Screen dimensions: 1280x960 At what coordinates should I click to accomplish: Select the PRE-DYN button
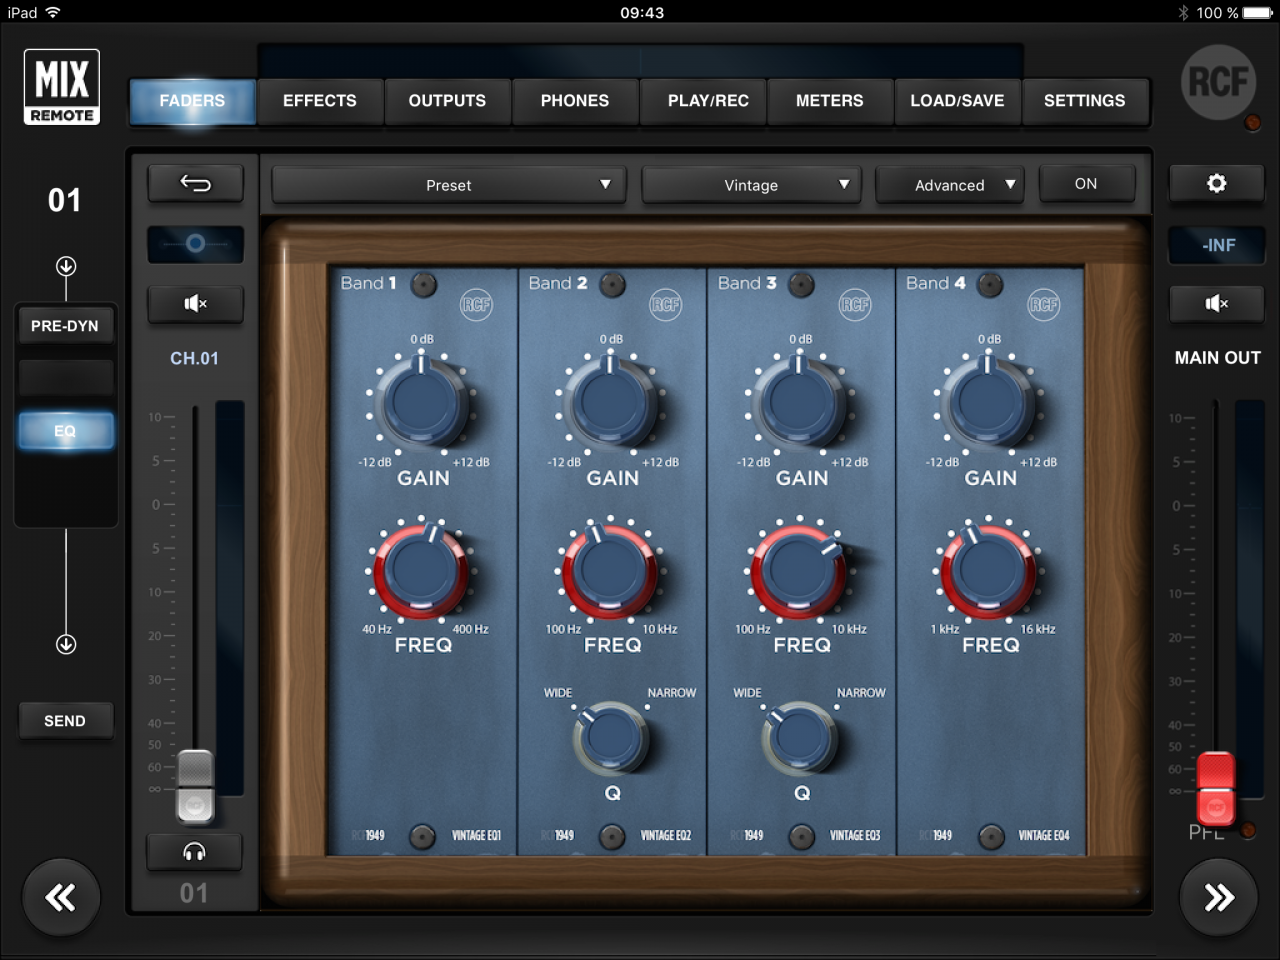pos(65,326)
